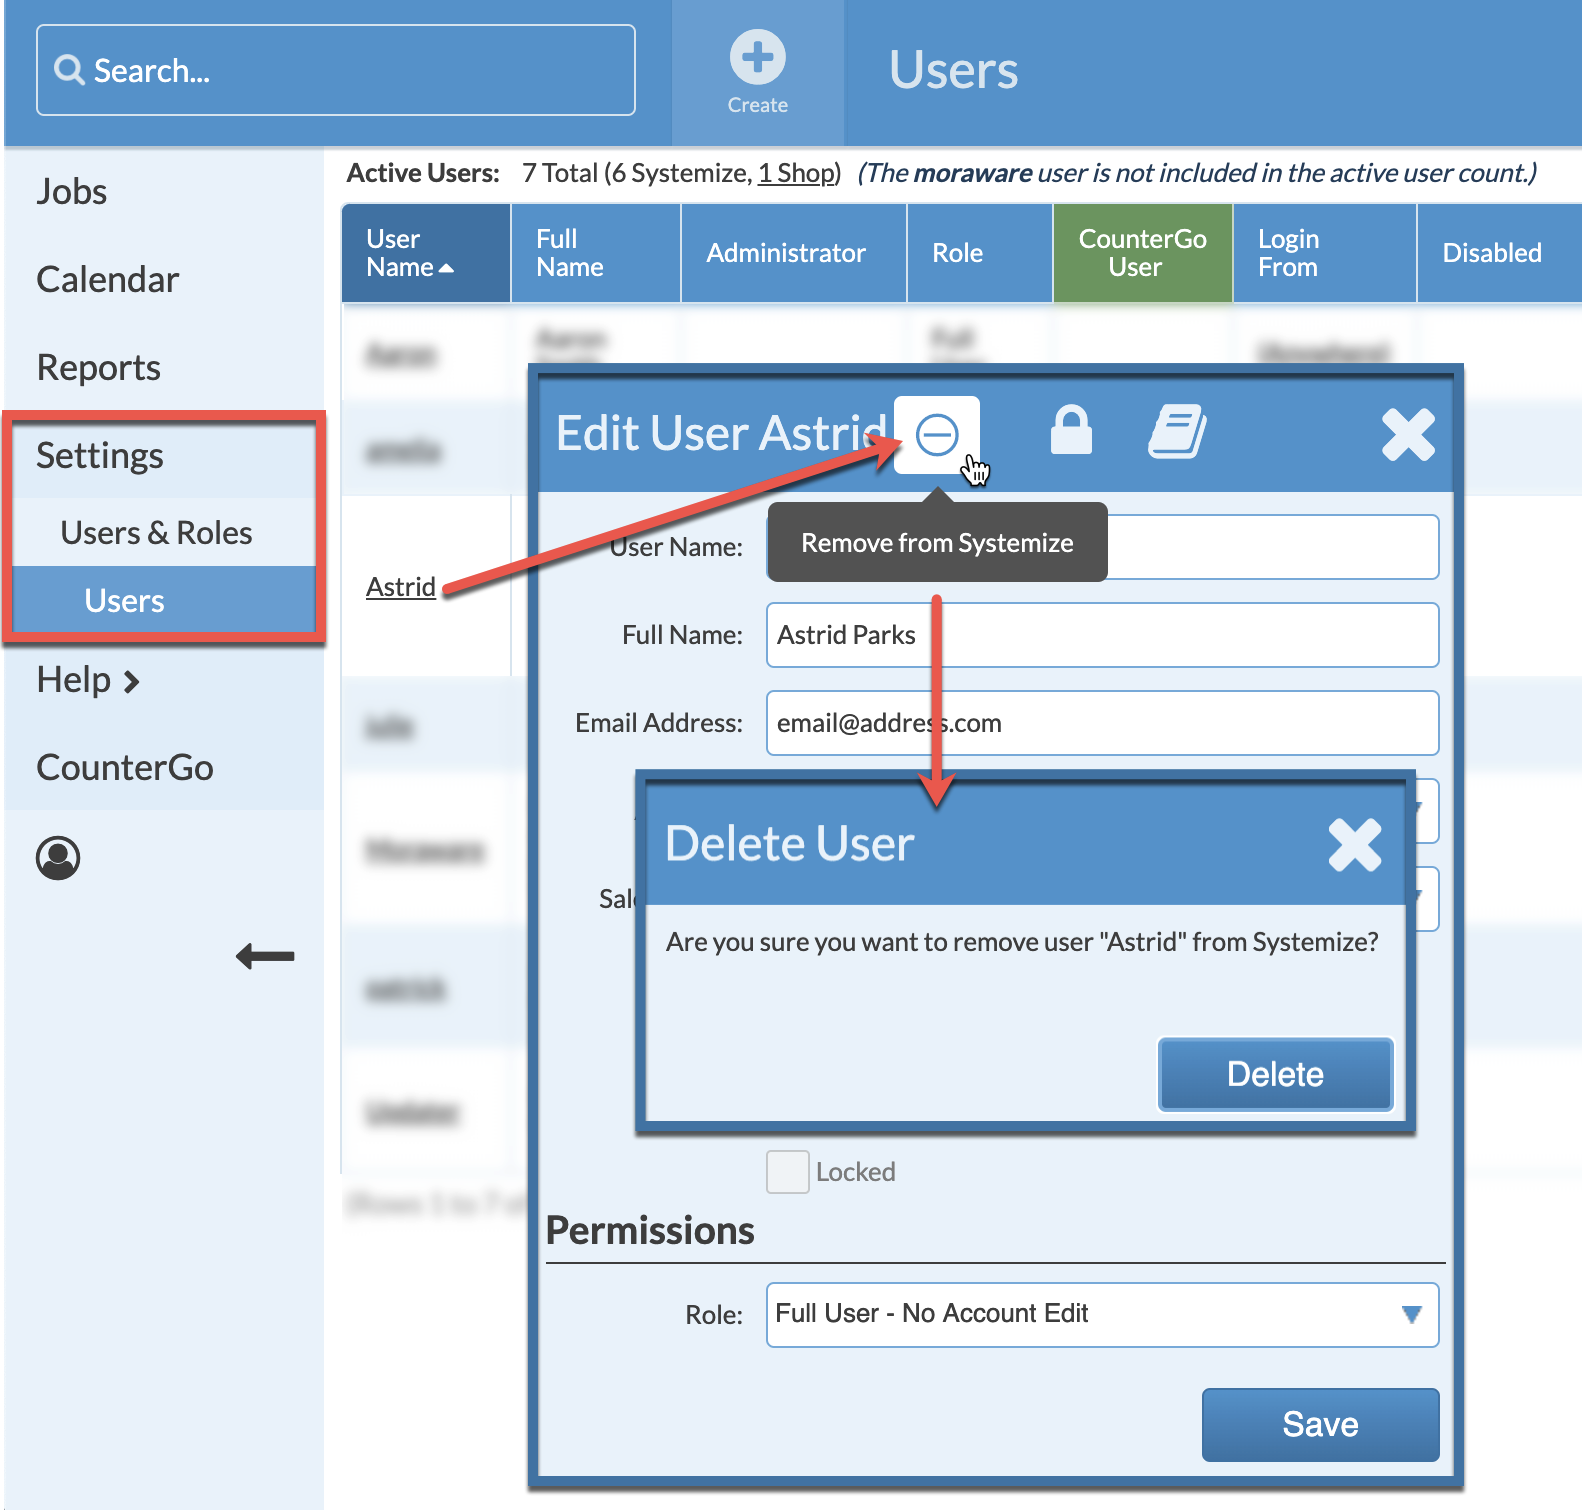Open the activity log book icon

[x=1177, y=432]
